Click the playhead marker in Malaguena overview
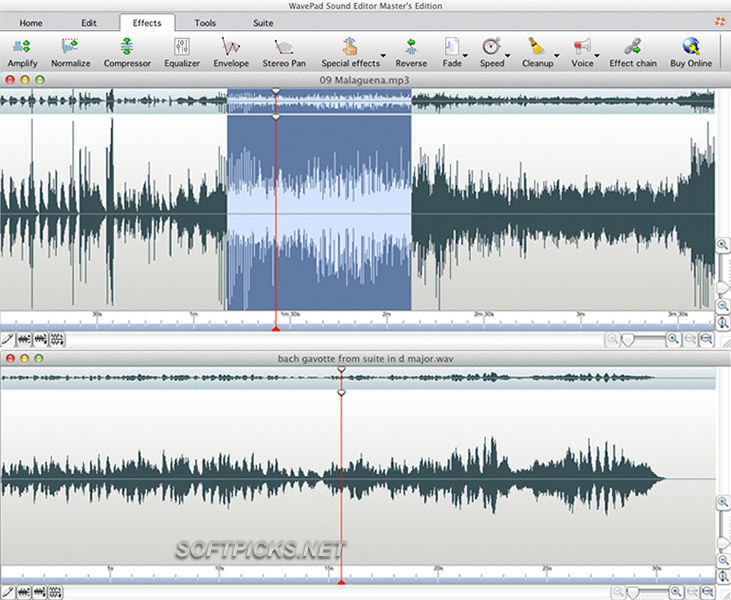 [x=276, y=91]
